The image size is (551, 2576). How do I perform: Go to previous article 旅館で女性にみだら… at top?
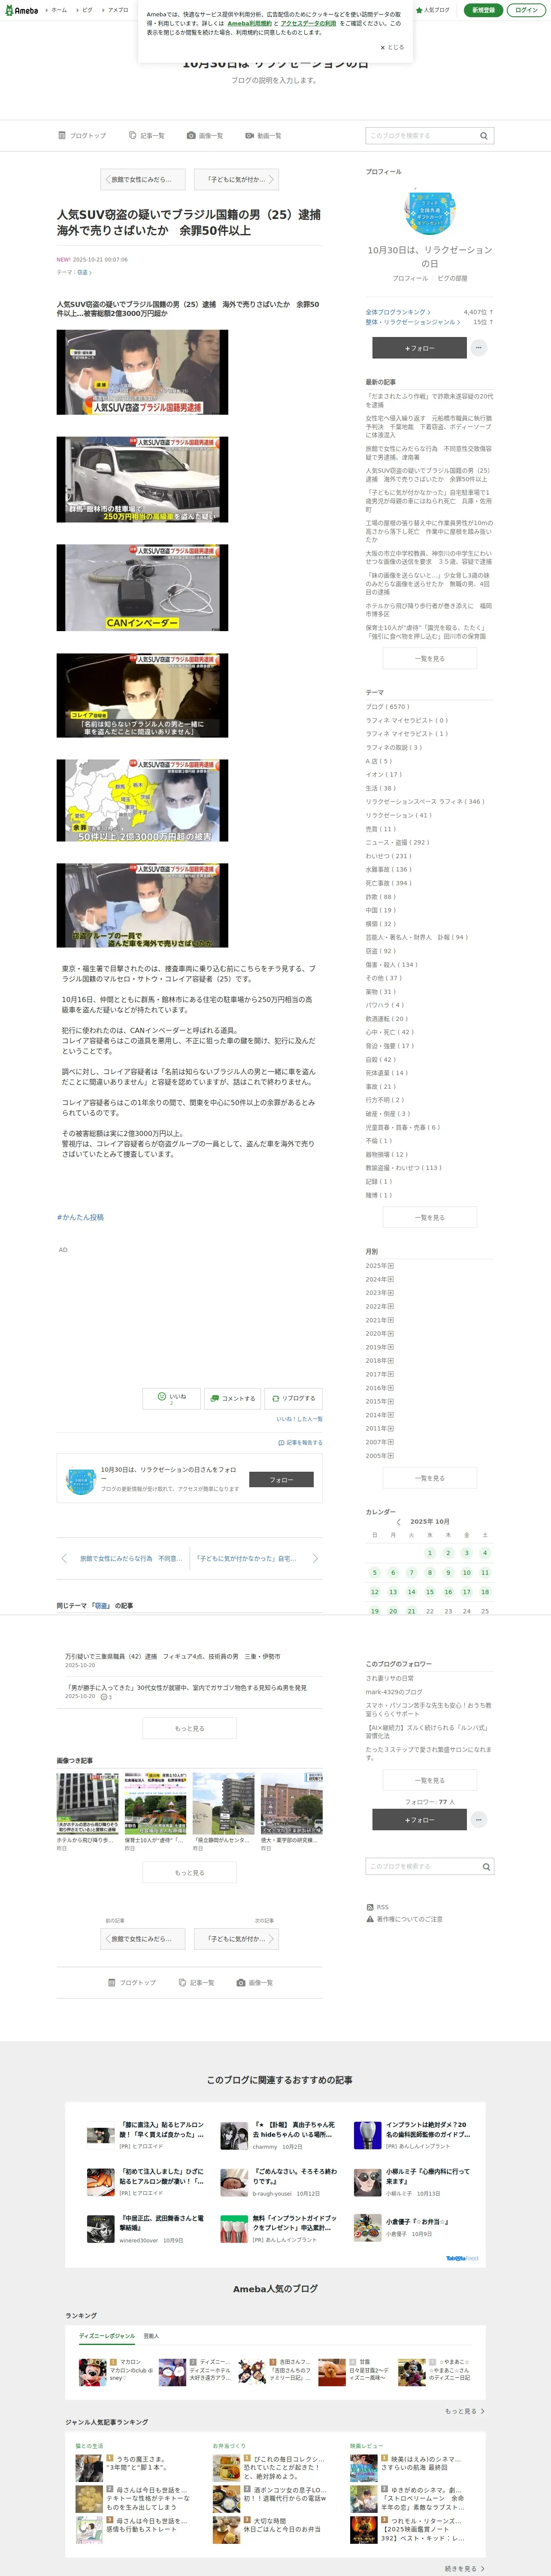(143, 179)
